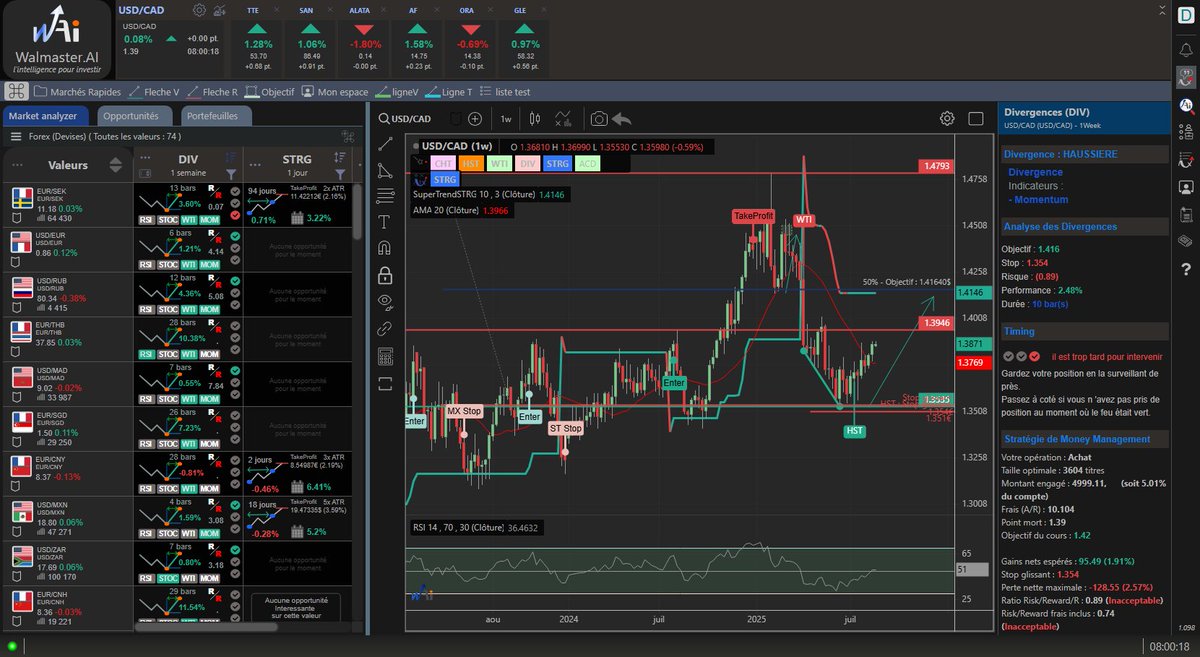Image resolution: width=1200 pixels, height=657 pixels.
Task: Click the link icon in drawing toolbar
Action: (x=386, y=328)
